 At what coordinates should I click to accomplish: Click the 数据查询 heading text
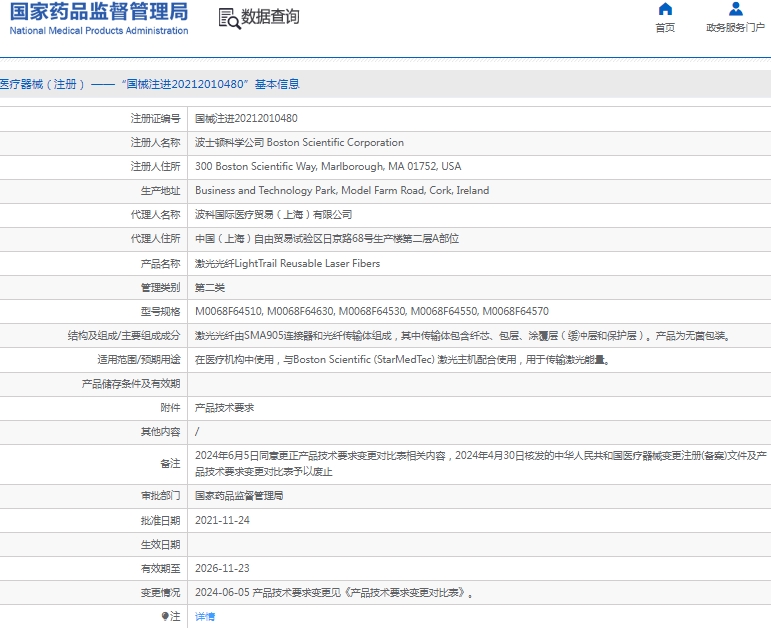(270, 17)
